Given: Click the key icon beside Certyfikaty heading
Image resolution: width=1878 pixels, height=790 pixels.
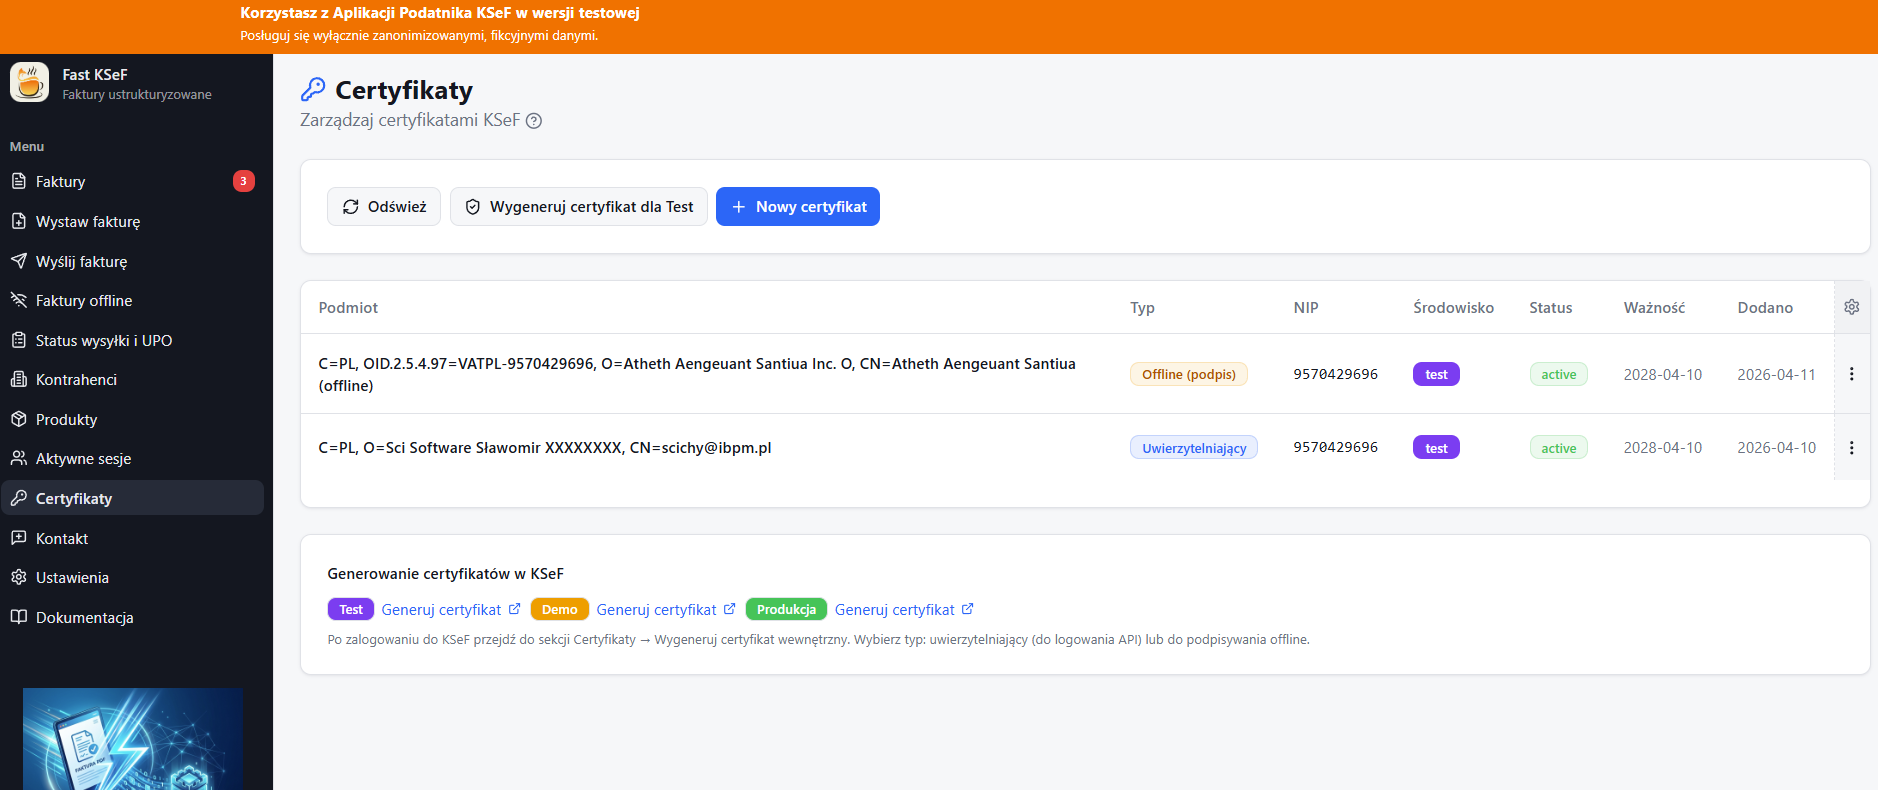Looking at the screenshot, I should pyautogui.click(x=313, y=90).
